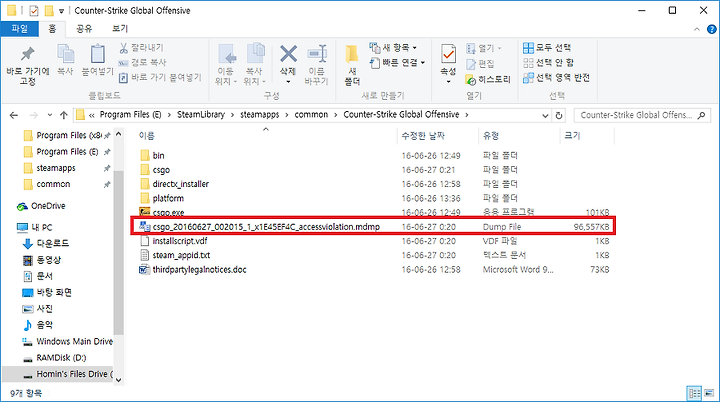Open Videos (동영상) in navigation pane

(49, 260)
